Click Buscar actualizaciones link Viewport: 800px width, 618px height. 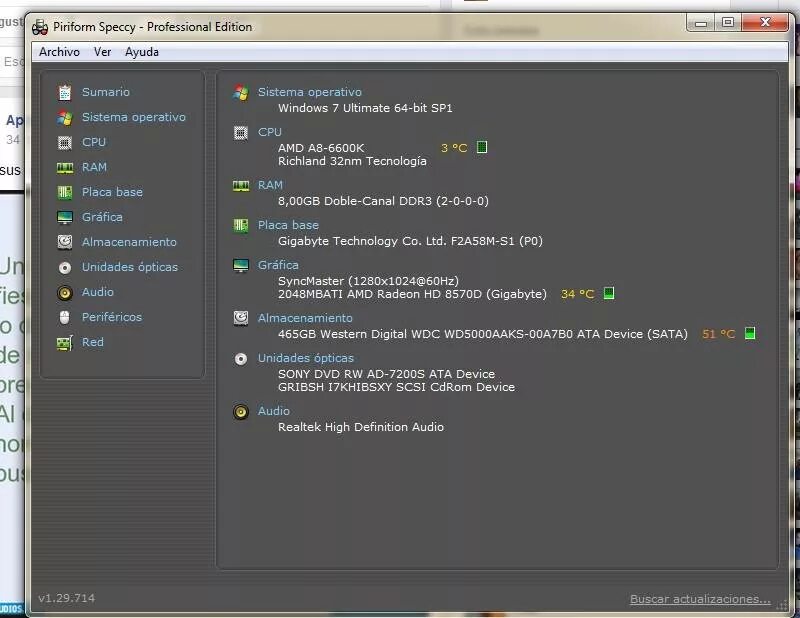pyautogui.click(x=700, y=600)
